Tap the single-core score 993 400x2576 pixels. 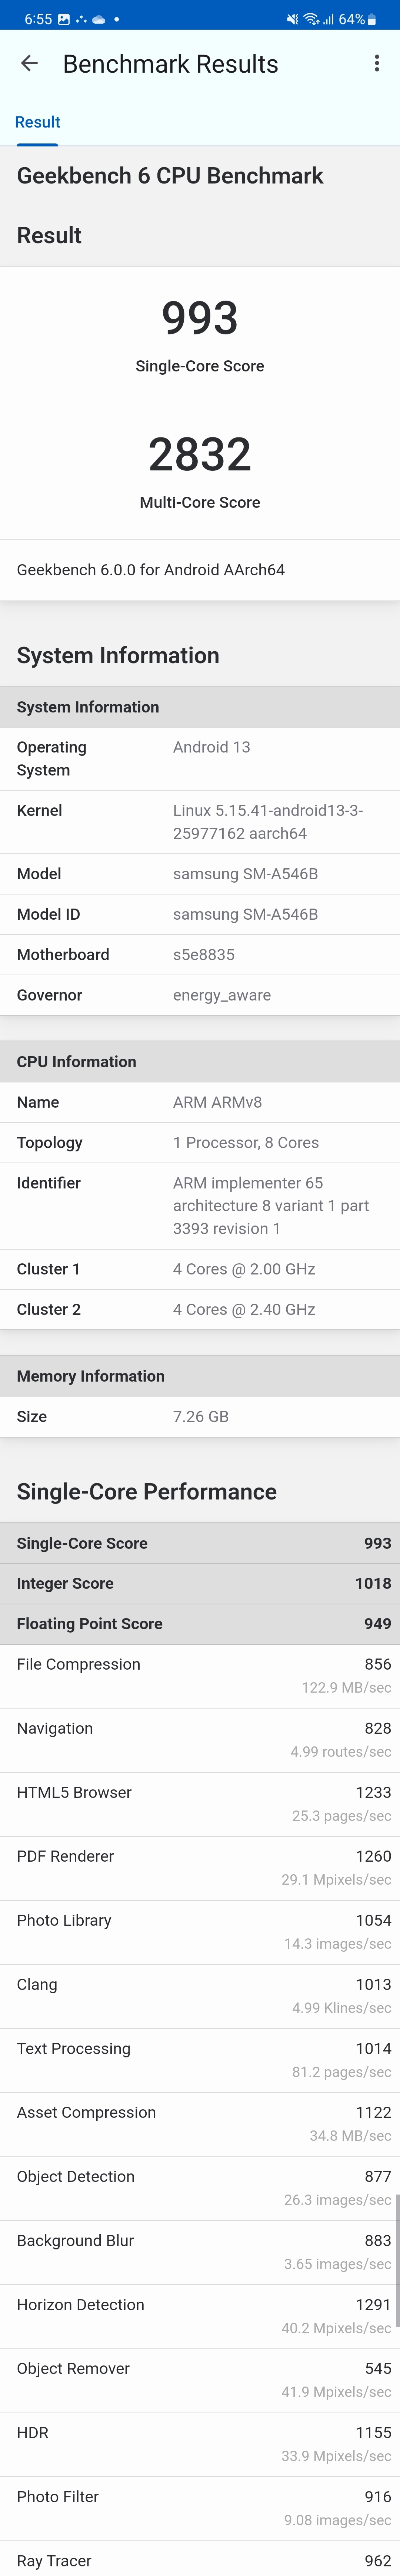click(x=200, y=318)
